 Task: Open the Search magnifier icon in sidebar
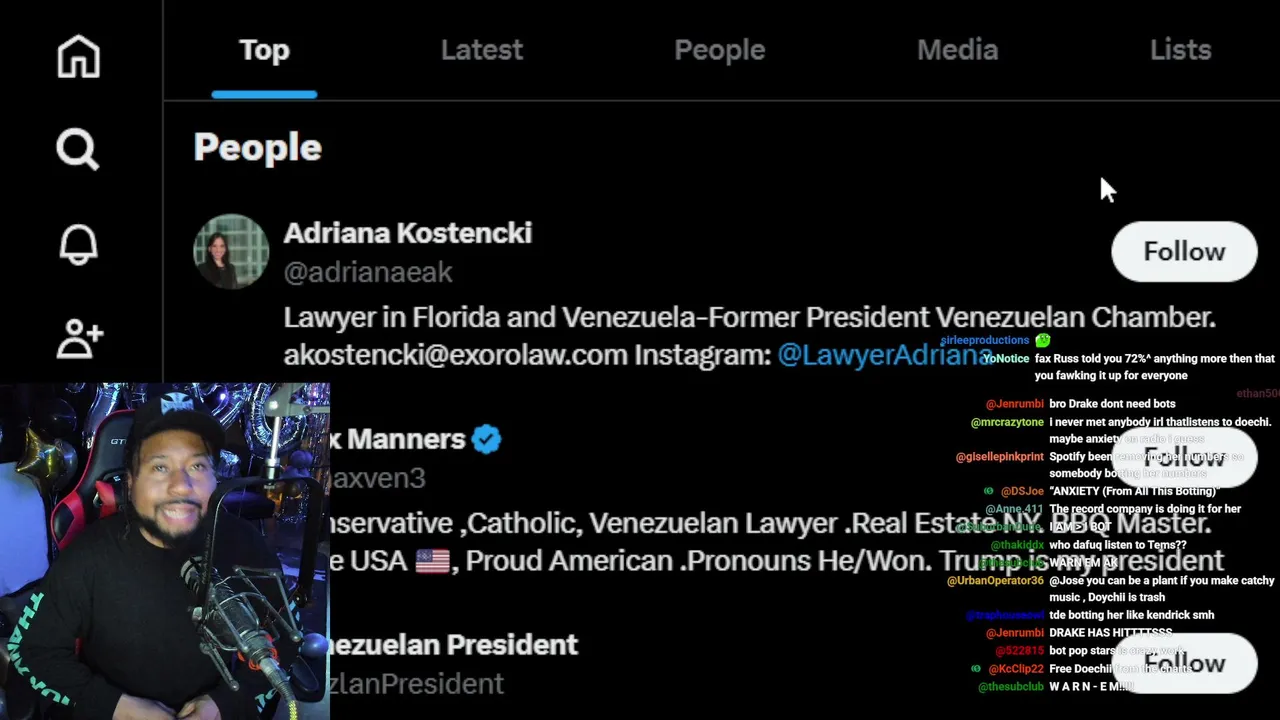coord(78,150)
